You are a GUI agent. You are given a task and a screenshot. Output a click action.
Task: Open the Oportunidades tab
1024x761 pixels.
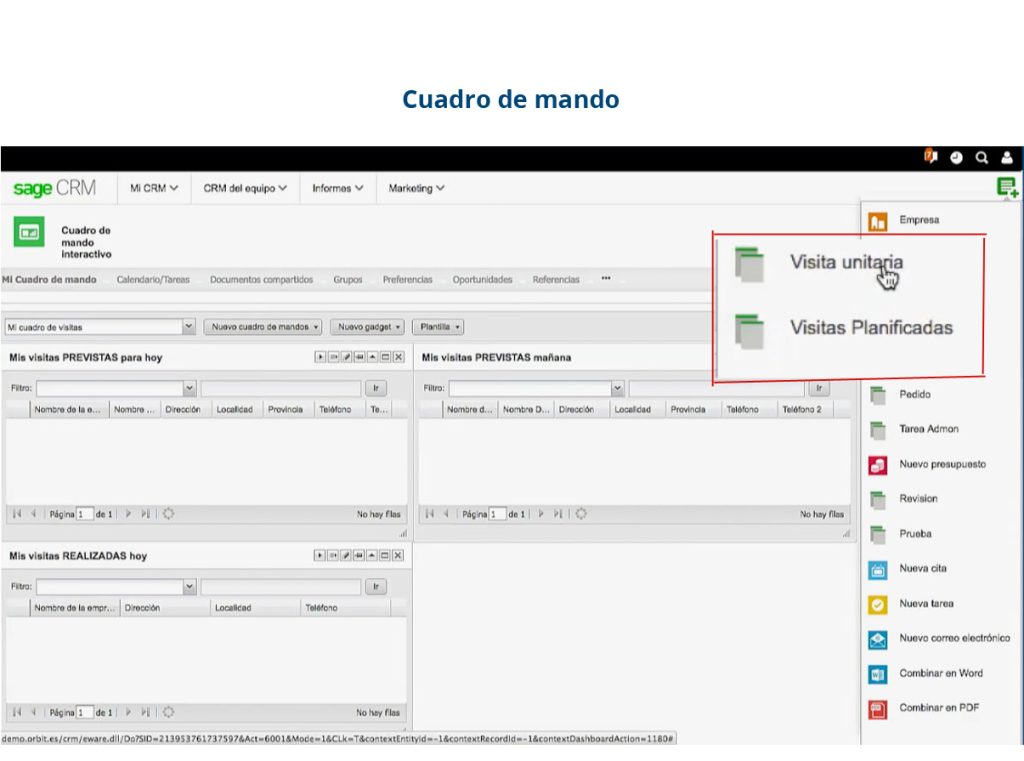[482, 280]
